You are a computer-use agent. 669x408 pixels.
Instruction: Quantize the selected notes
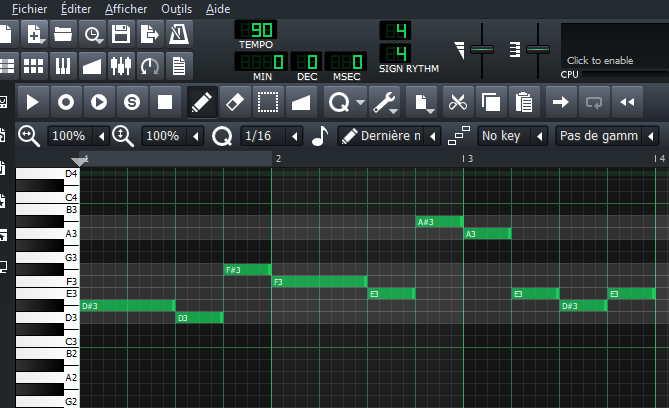point(339,102)
